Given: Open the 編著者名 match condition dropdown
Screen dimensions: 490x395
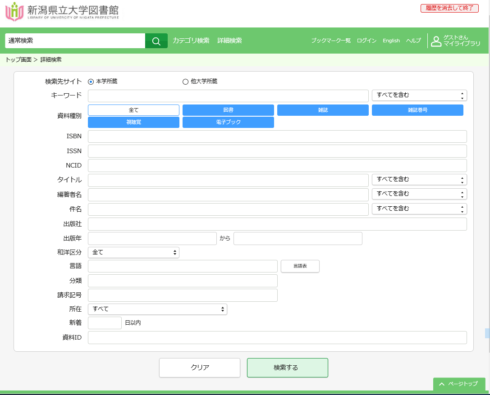Looking at the screenshot, I should 419,194.
